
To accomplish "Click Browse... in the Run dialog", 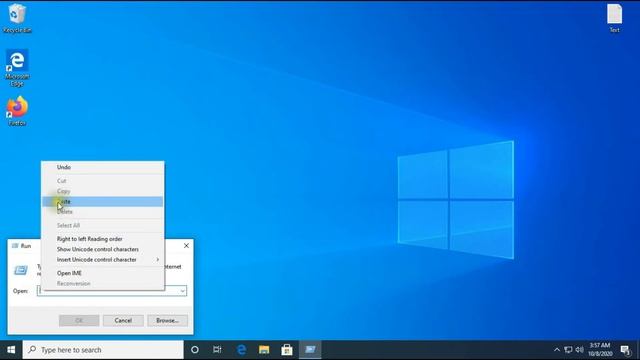I will pyautogui.click(x=167, y=320).
